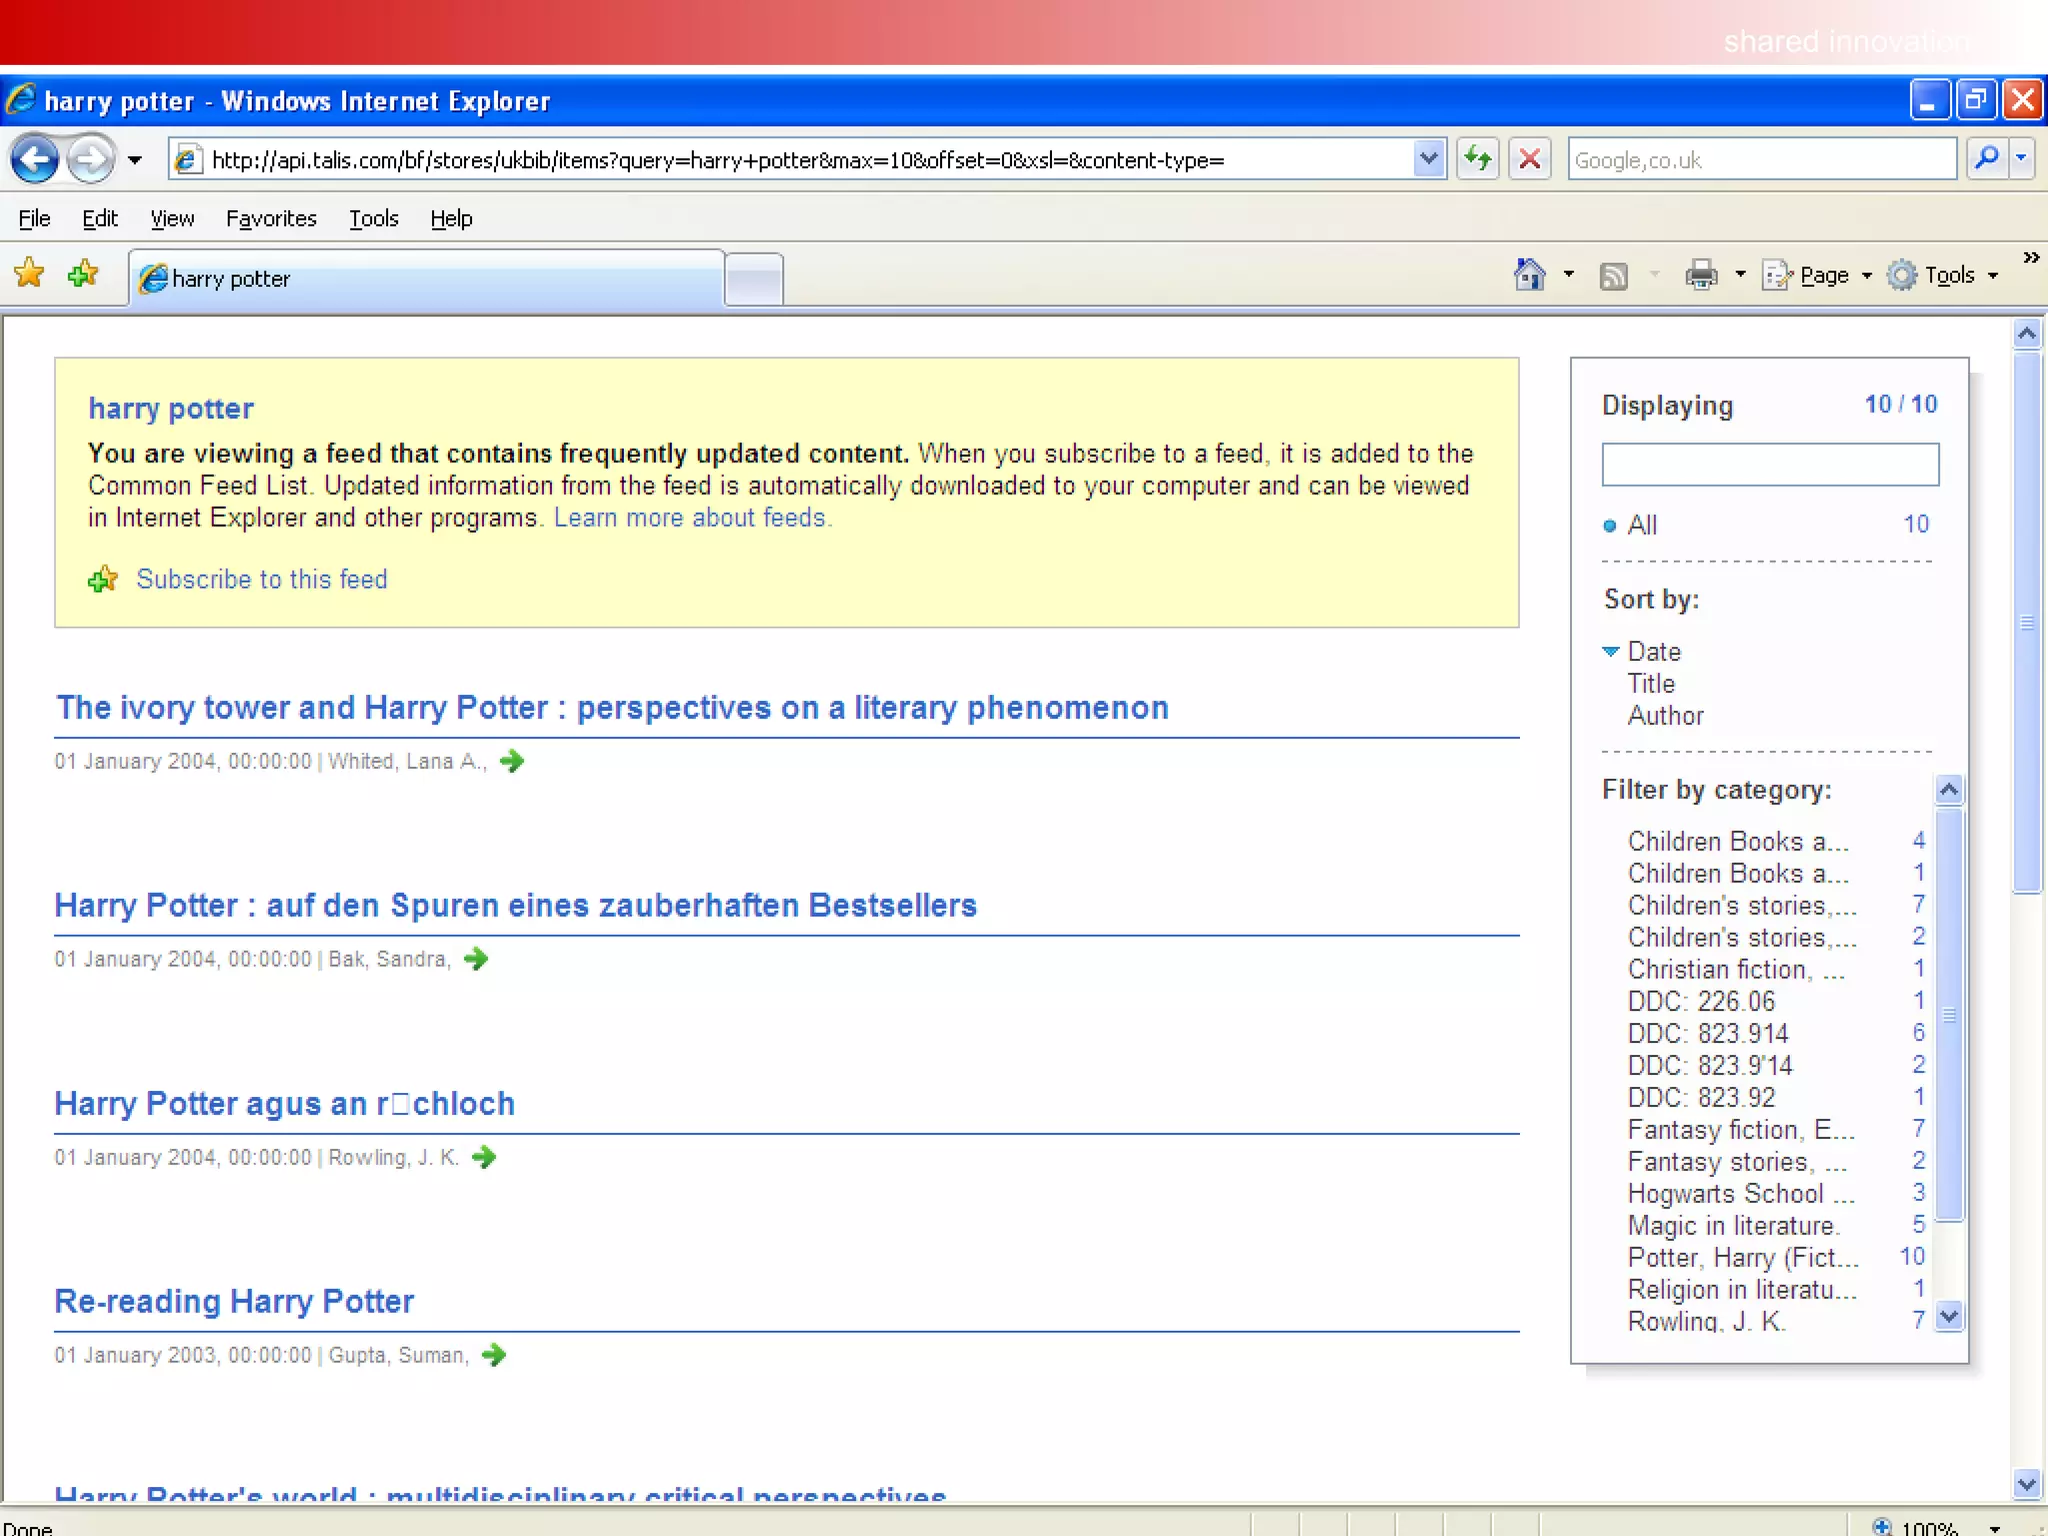Click the category list scrollbar down arrow
The width and height of the screenshot is (2048, 1536).
pyautogui.click(x=1948, y=1317)
